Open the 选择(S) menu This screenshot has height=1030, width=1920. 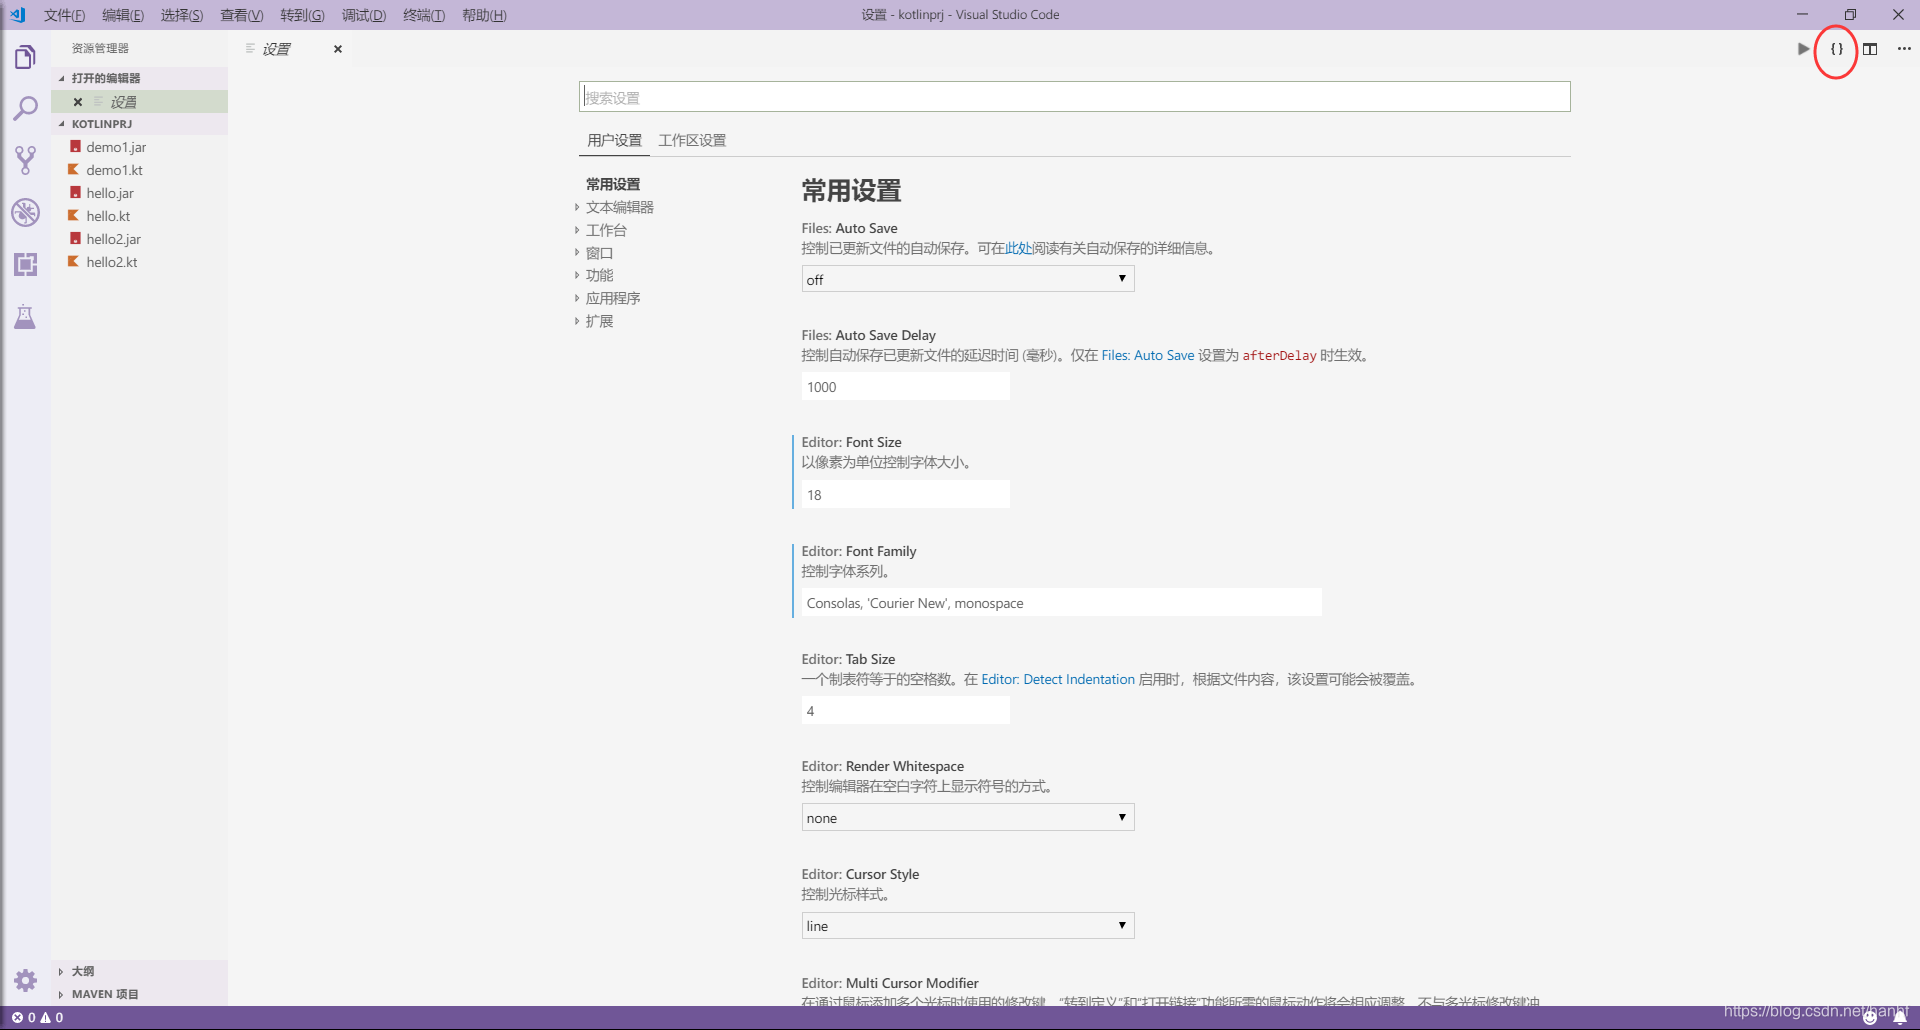tap(182, 15)
